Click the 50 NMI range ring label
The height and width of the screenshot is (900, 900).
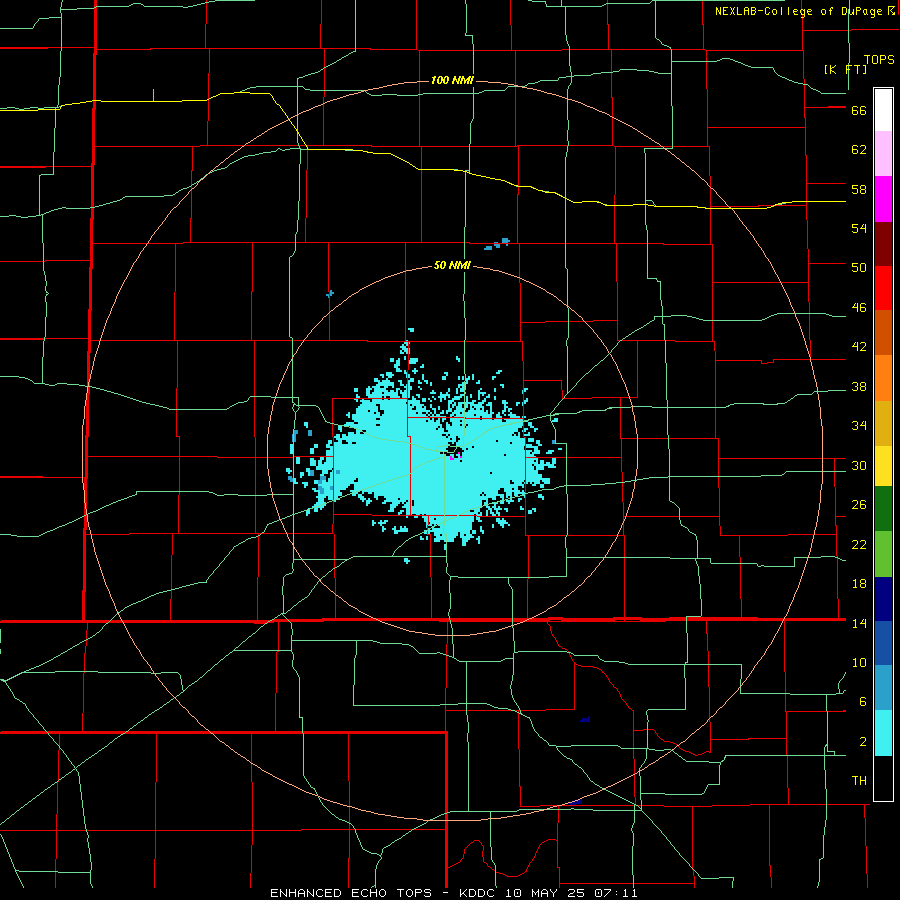point(452,265)
